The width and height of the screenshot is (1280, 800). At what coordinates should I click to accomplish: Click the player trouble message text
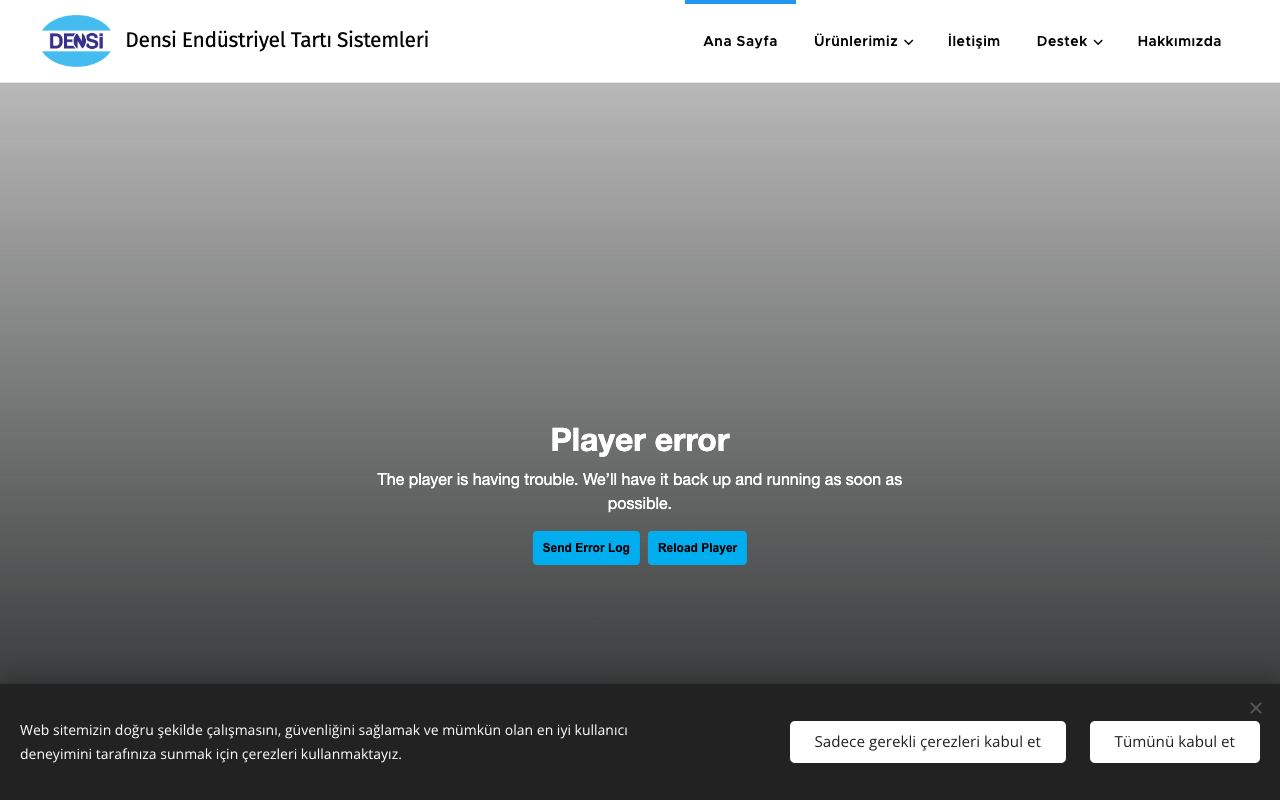tap(640, 491)
